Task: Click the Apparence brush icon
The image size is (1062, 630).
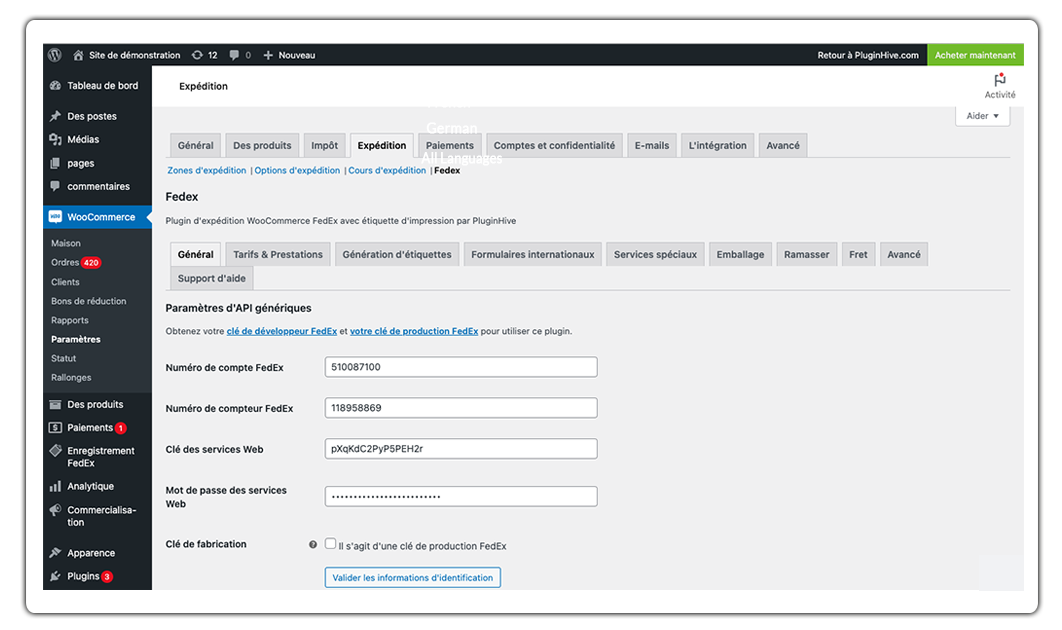Action: (x=56, y=553)
